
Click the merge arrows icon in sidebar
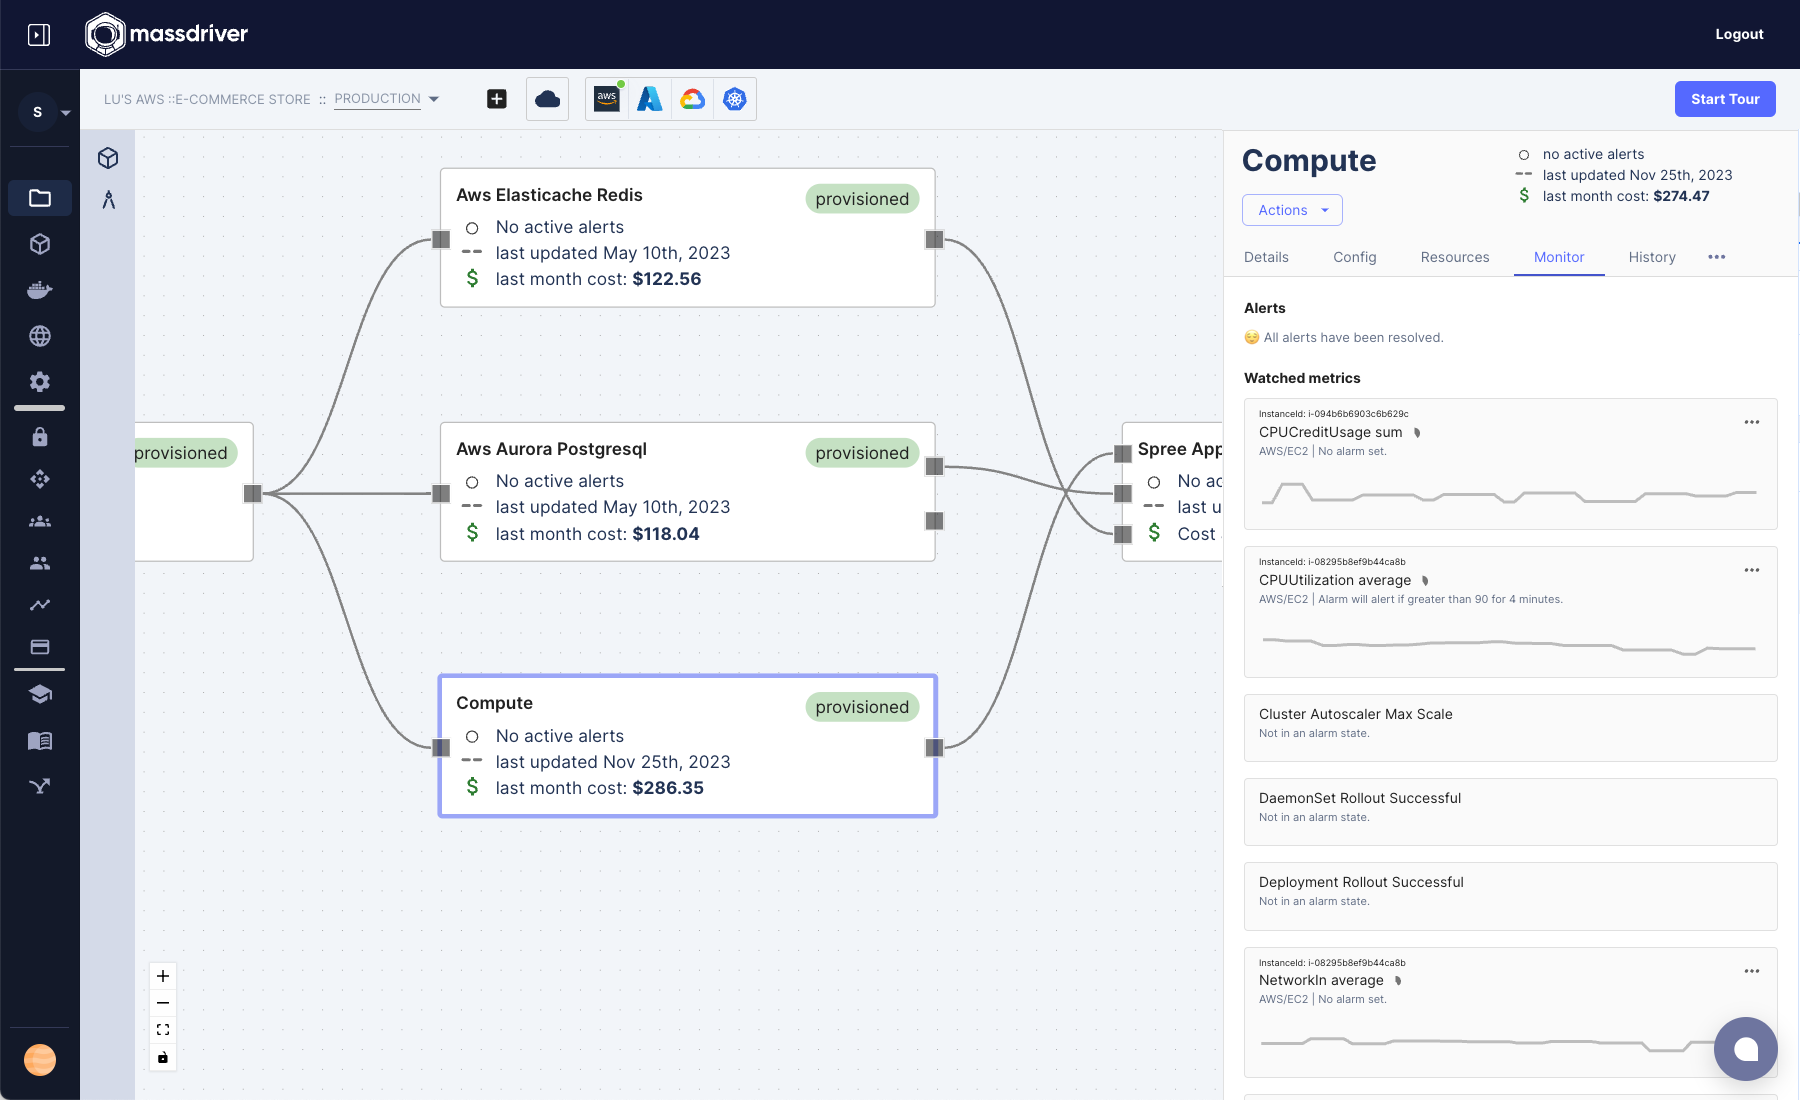pyautogui.click(x=40, y=786)
